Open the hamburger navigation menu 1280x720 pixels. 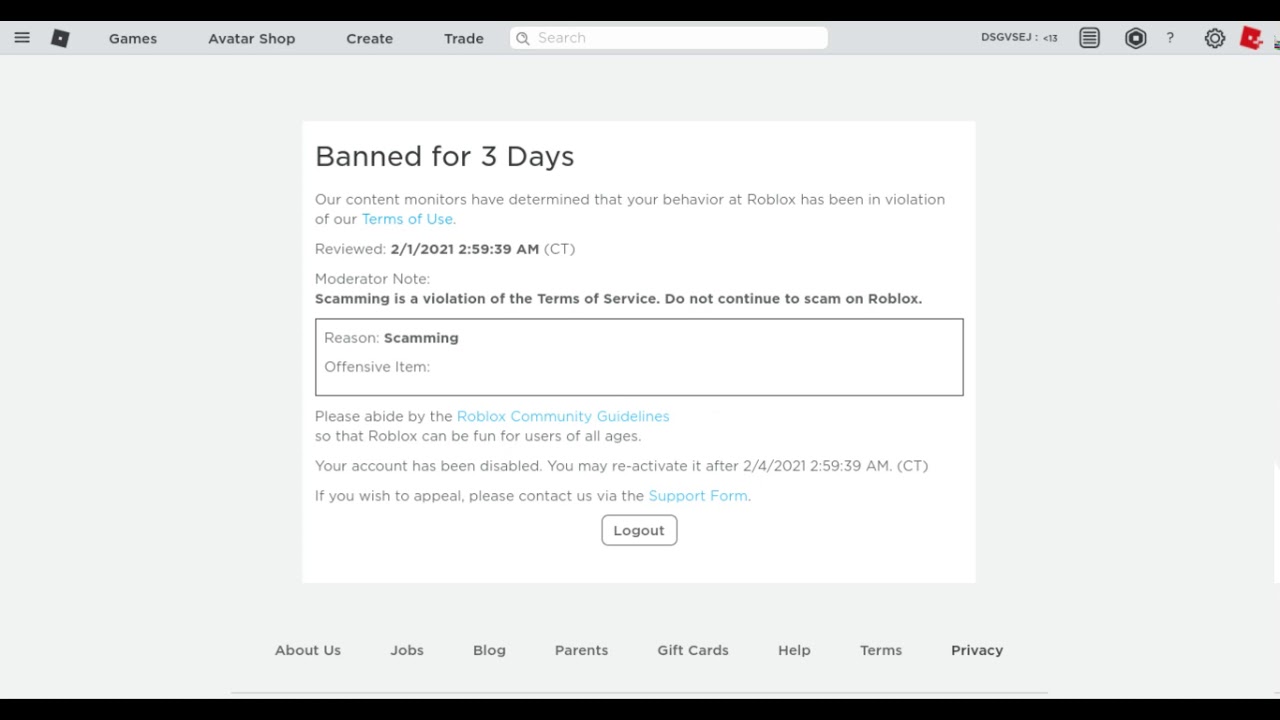tap(22, 38)
